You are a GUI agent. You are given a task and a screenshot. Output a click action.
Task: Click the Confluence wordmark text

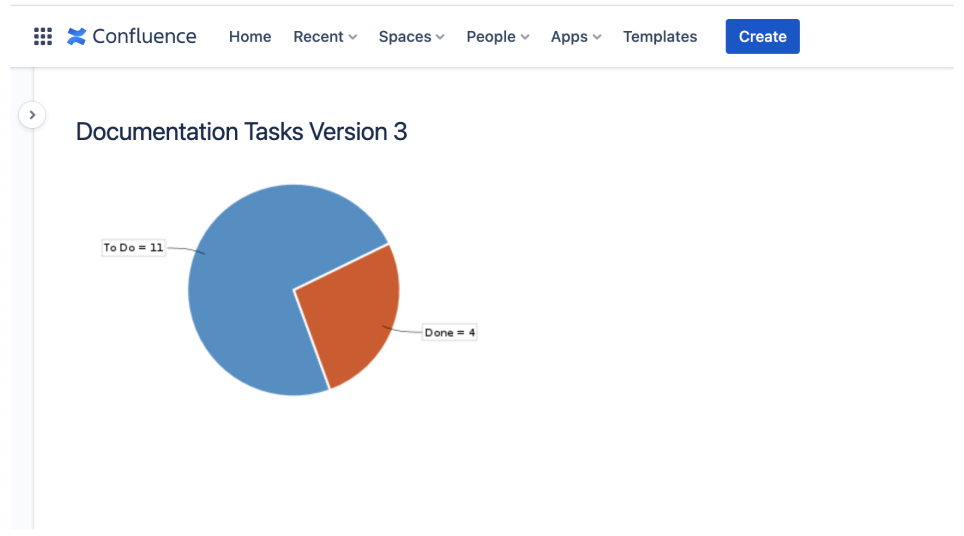(144, 36)
